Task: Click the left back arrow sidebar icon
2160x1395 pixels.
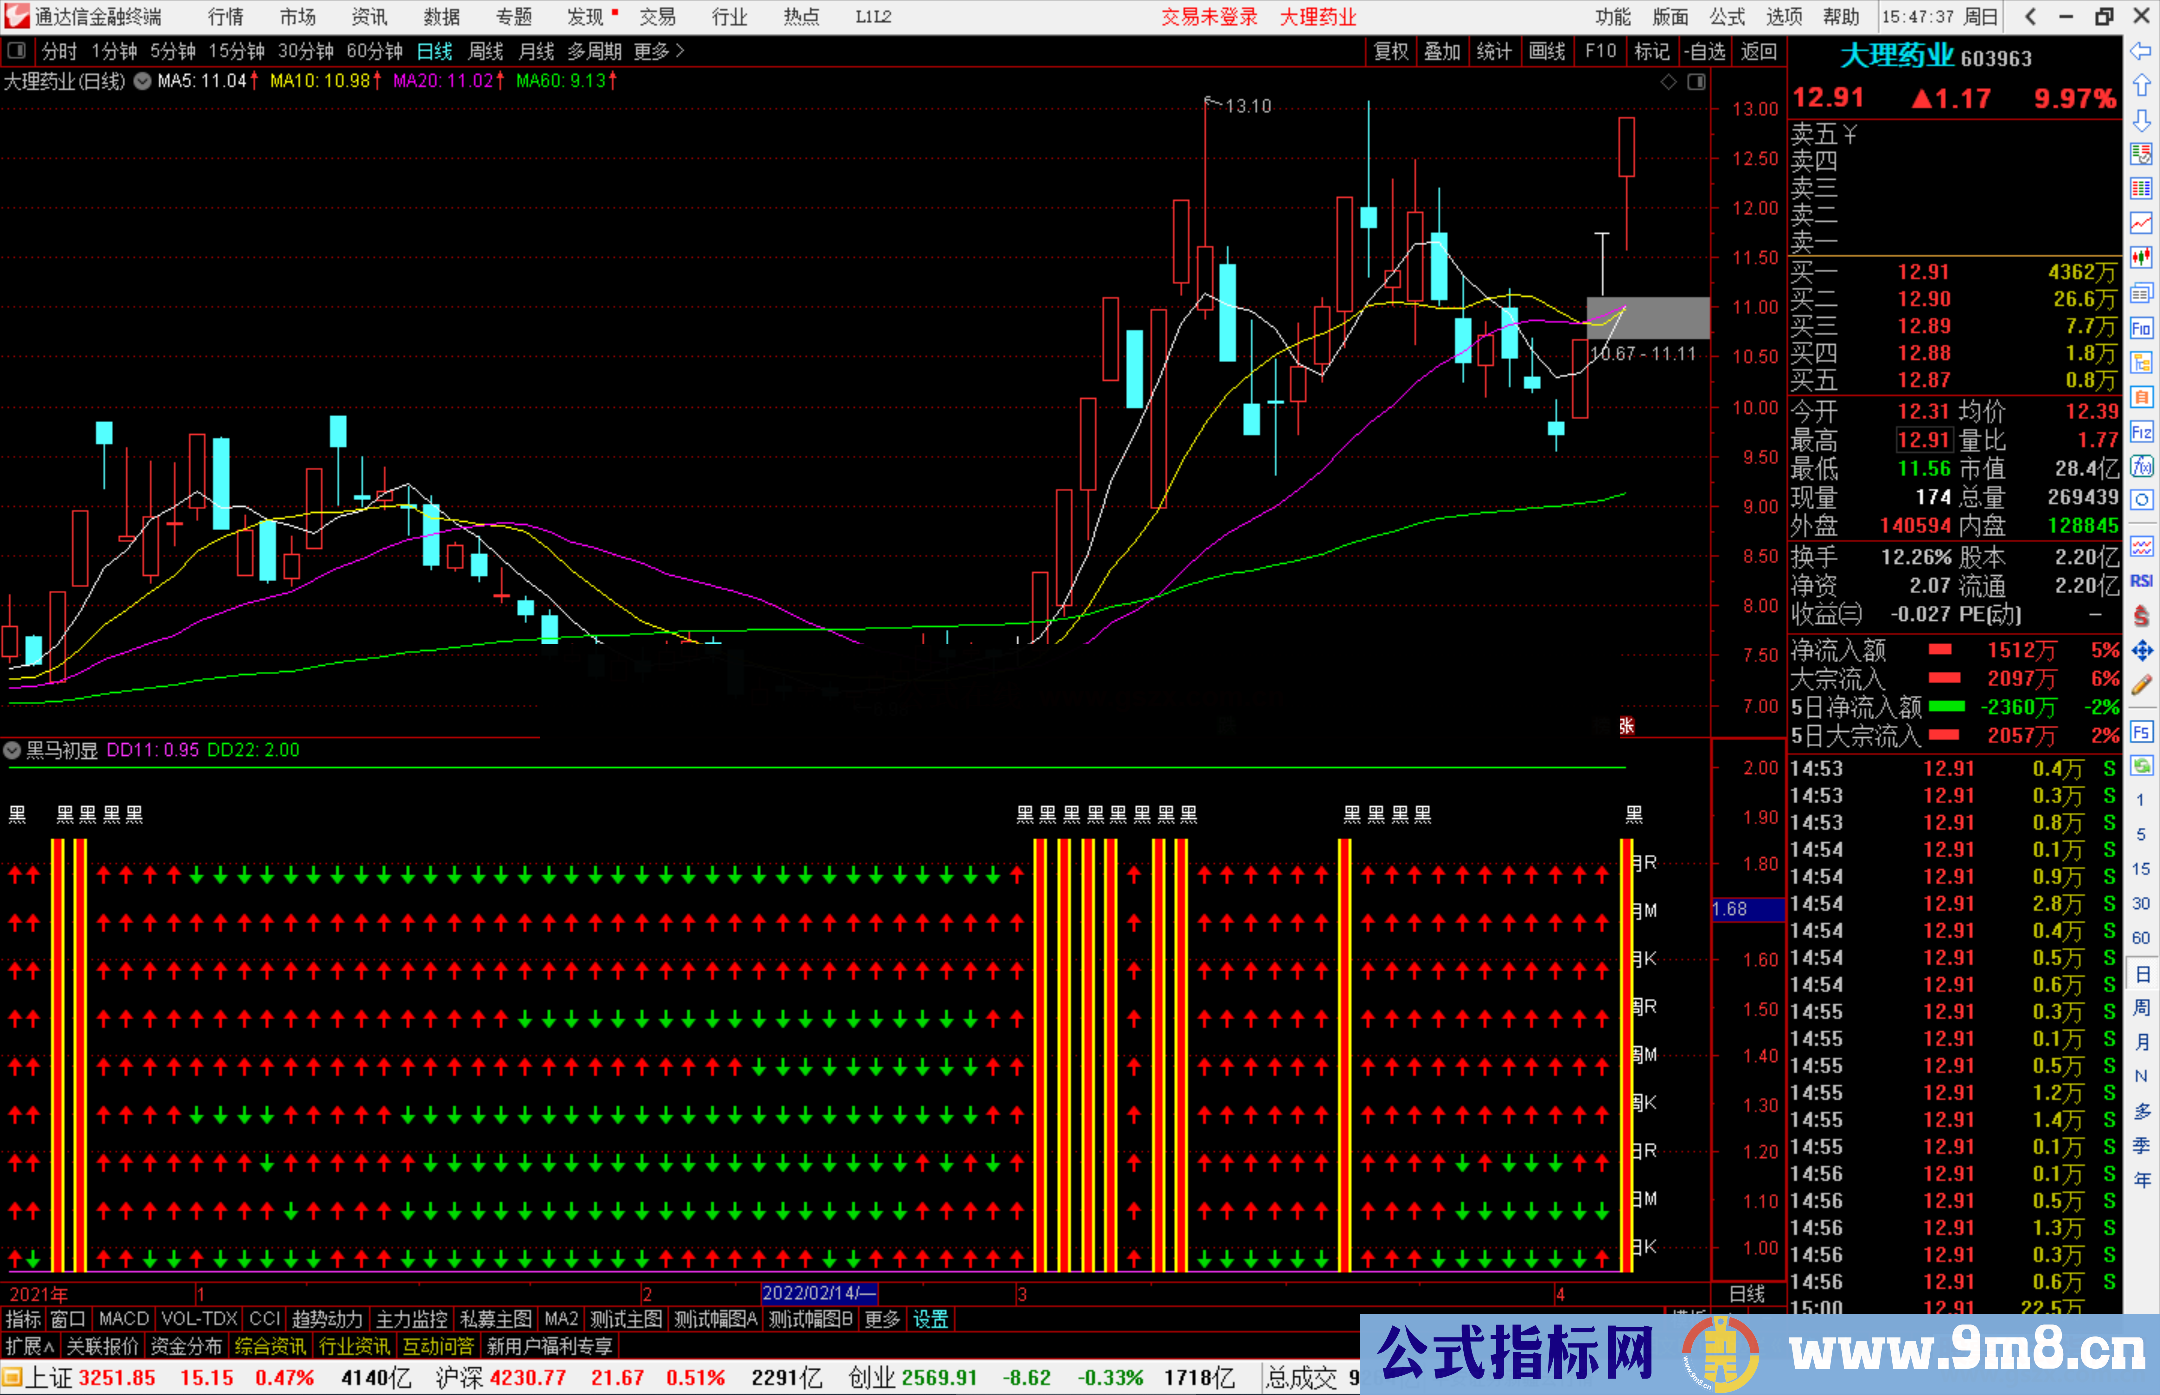Action: [2141, 51]
